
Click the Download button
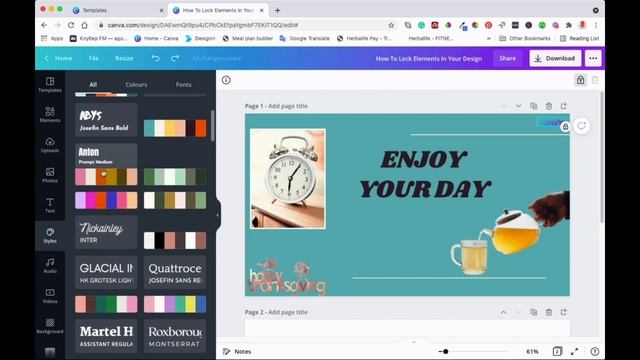(555, 58)
